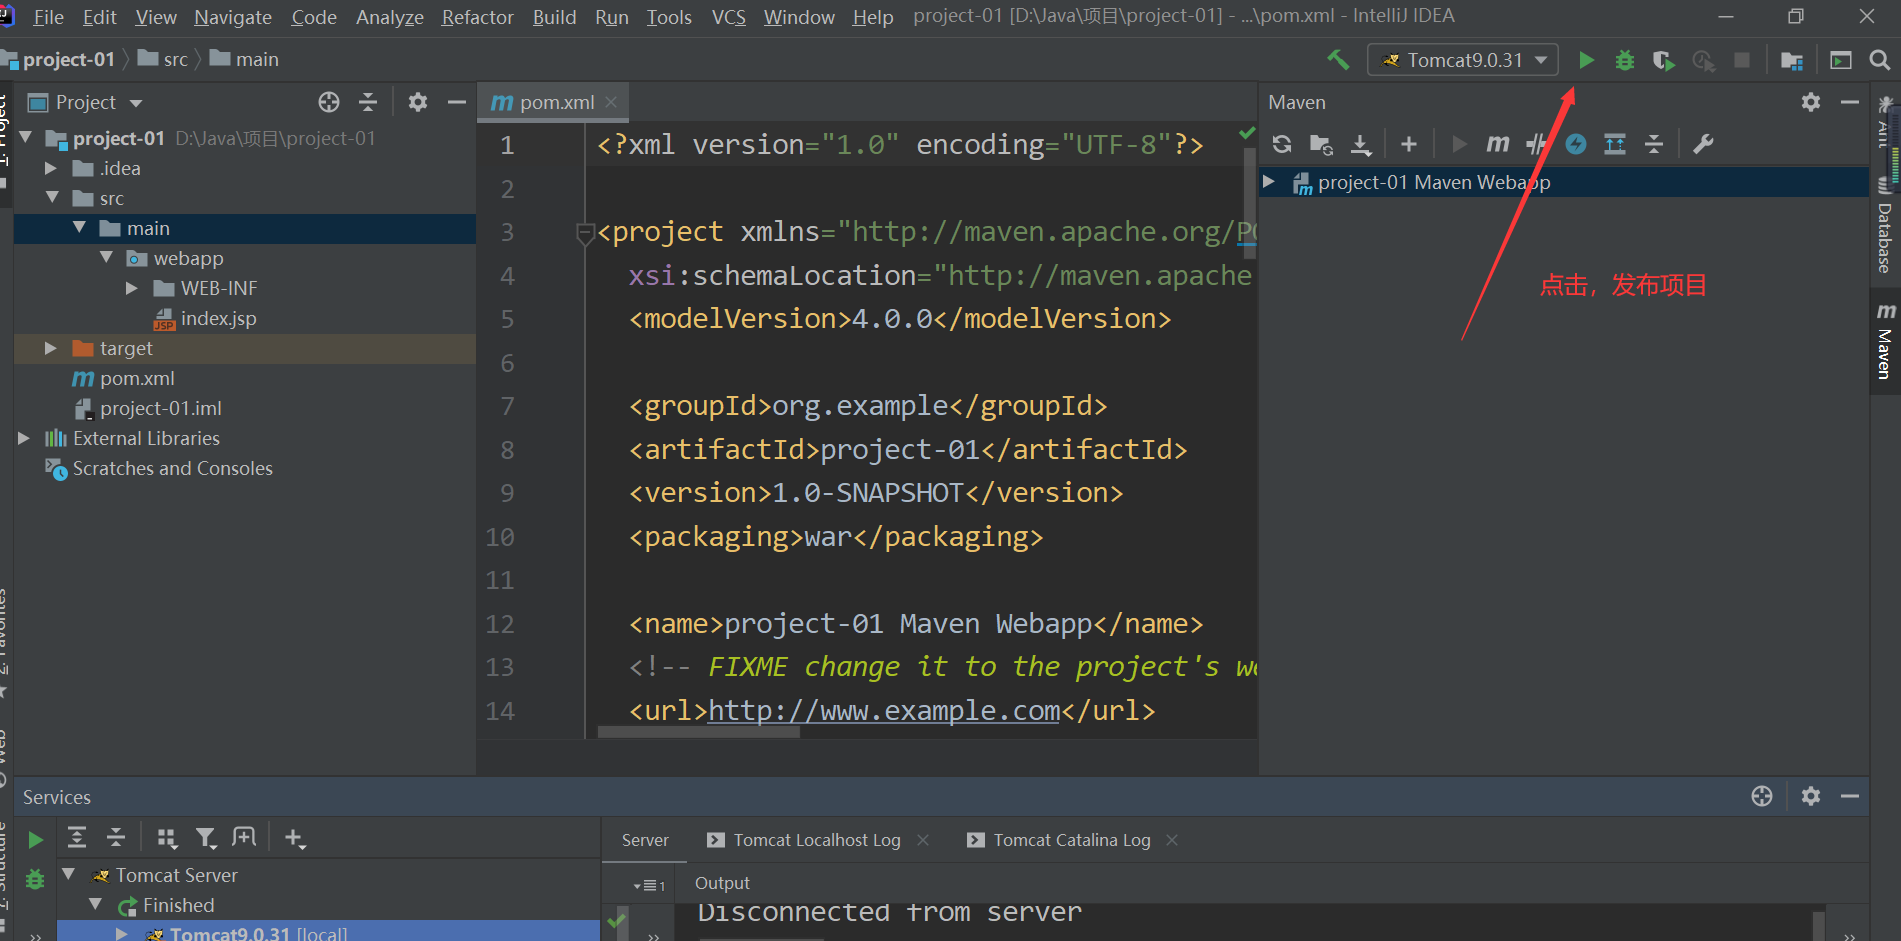Image resolution: width=1901 pixels, height=941 pixels.
Task: Show Maven dependencies diagram icon
Action: coord(1615,144)
